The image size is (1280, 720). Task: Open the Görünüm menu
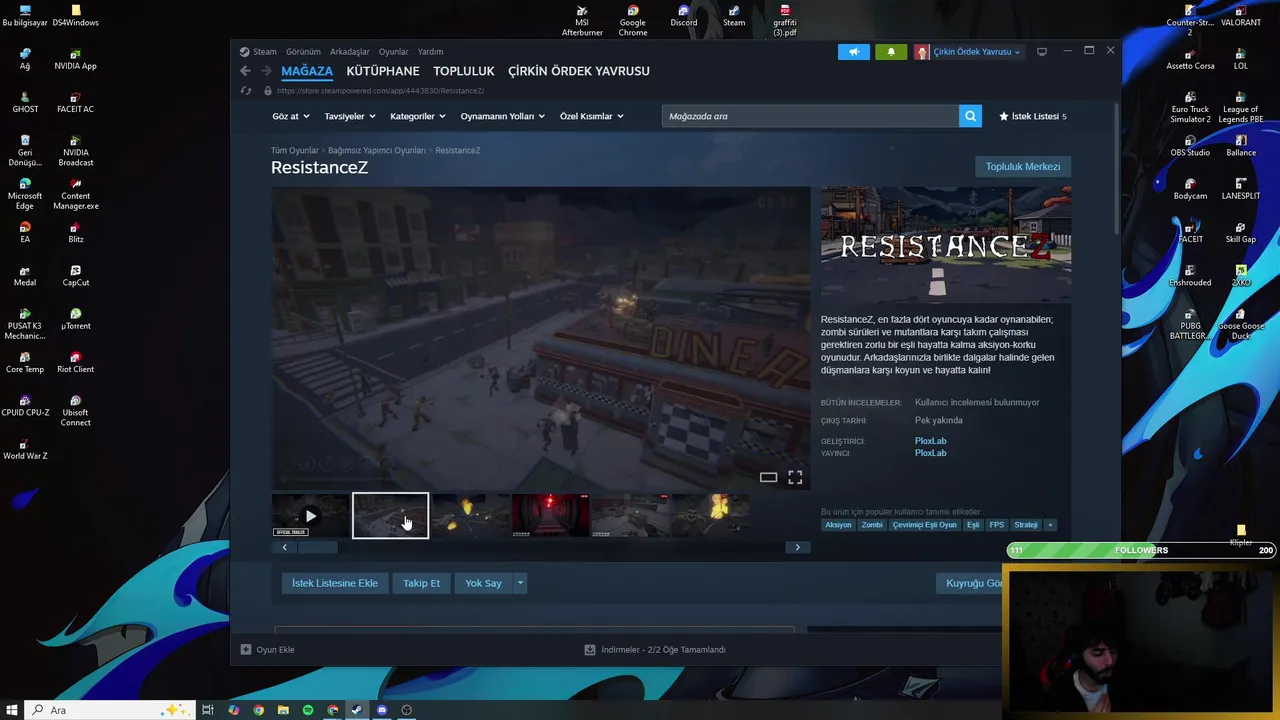(x=303, y=52)
